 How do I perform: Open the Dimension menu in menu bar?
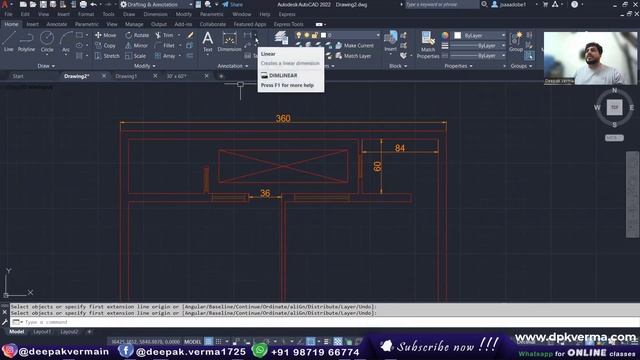pos(155,14)
